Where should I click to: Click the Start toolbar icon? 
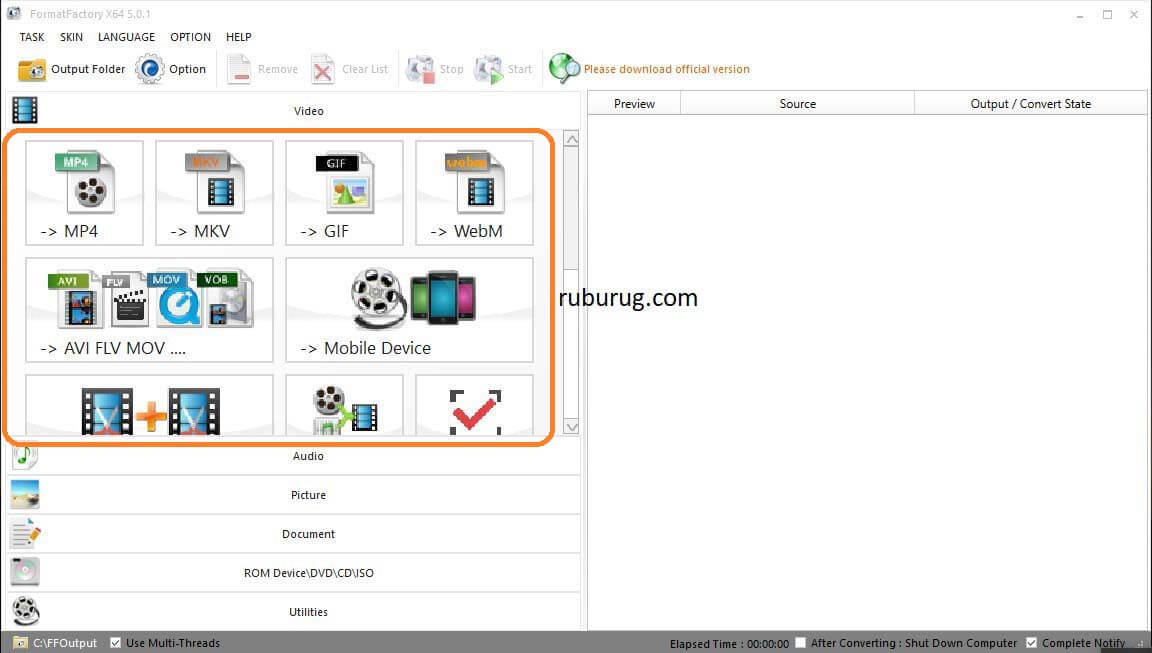489,70
